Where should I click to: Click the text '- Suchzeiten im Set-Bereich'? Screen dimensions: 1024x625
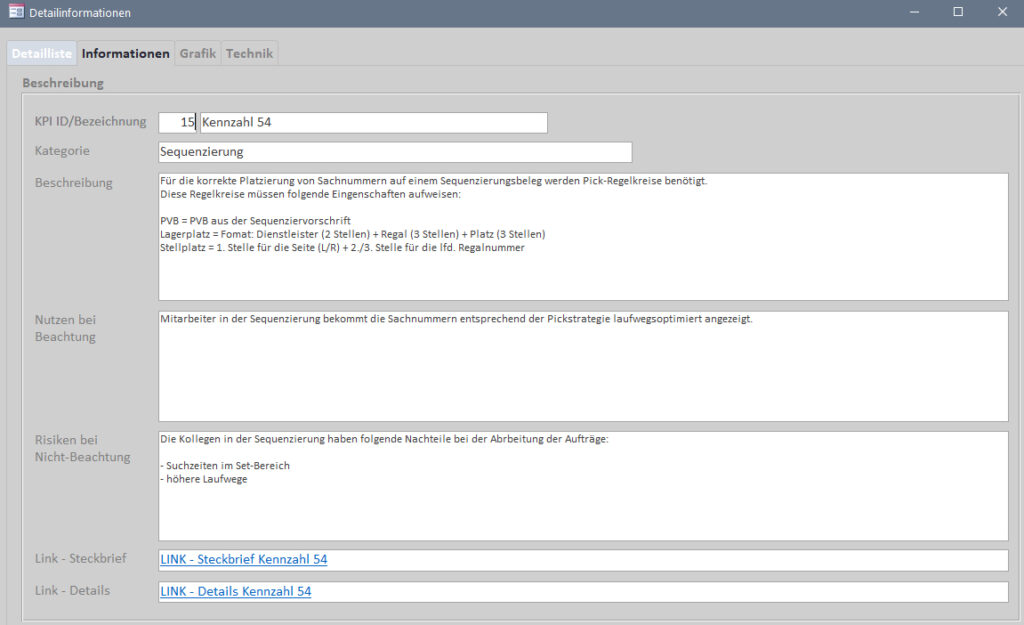click(225, 466)
